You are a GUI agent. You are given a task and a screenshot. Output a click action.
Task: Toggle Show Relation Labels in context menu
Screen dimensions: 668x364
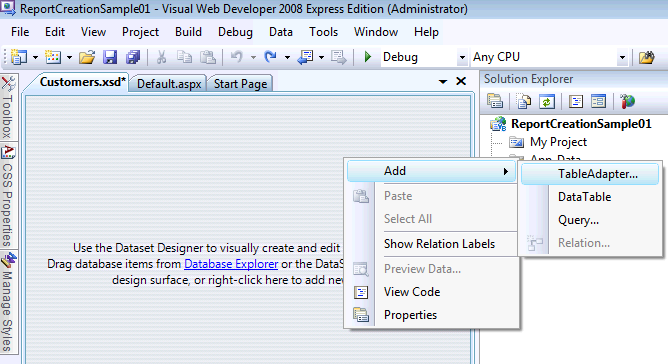(x=439, y=244)
